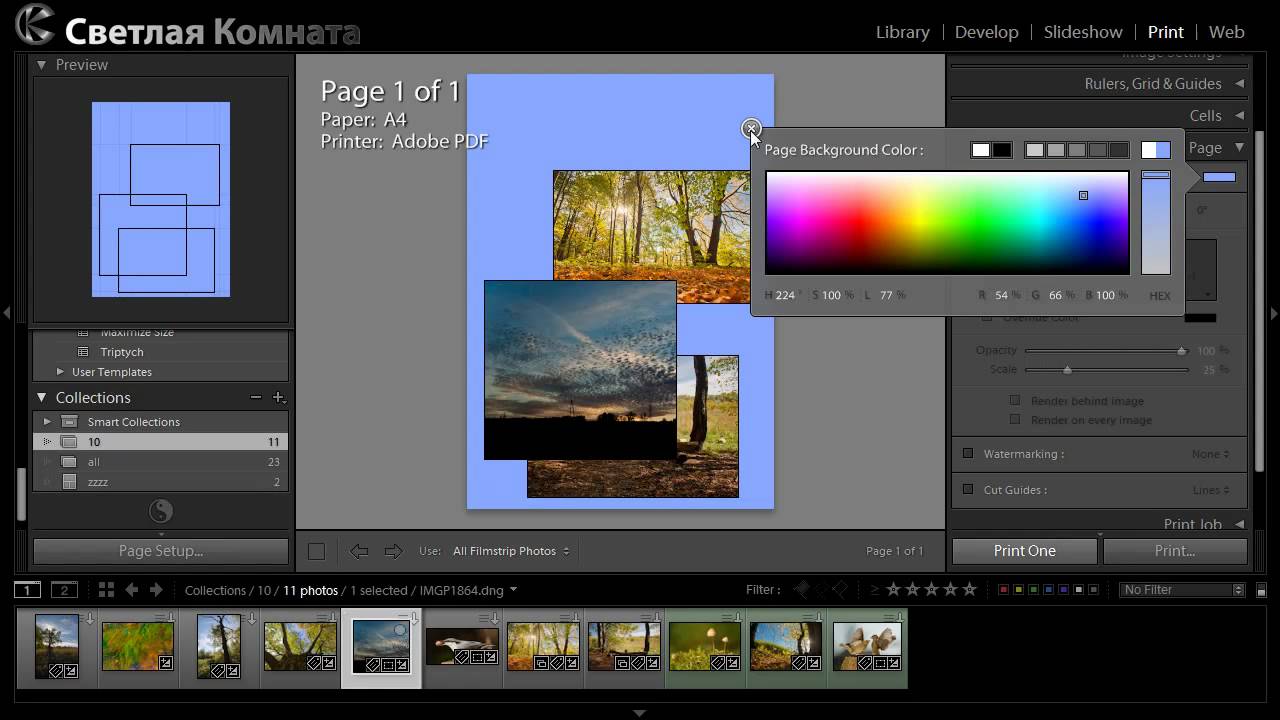Check Render behind image option
Screen dimensions: 1280x720
(x=1015, y=400)
